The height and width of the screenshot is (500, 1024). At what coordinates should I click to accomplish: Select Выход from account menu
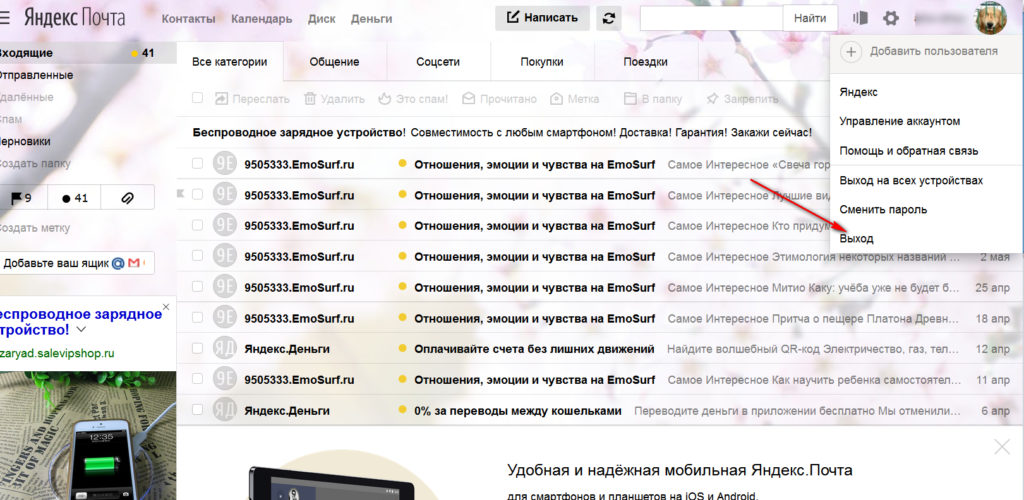[x=856, y=239]
